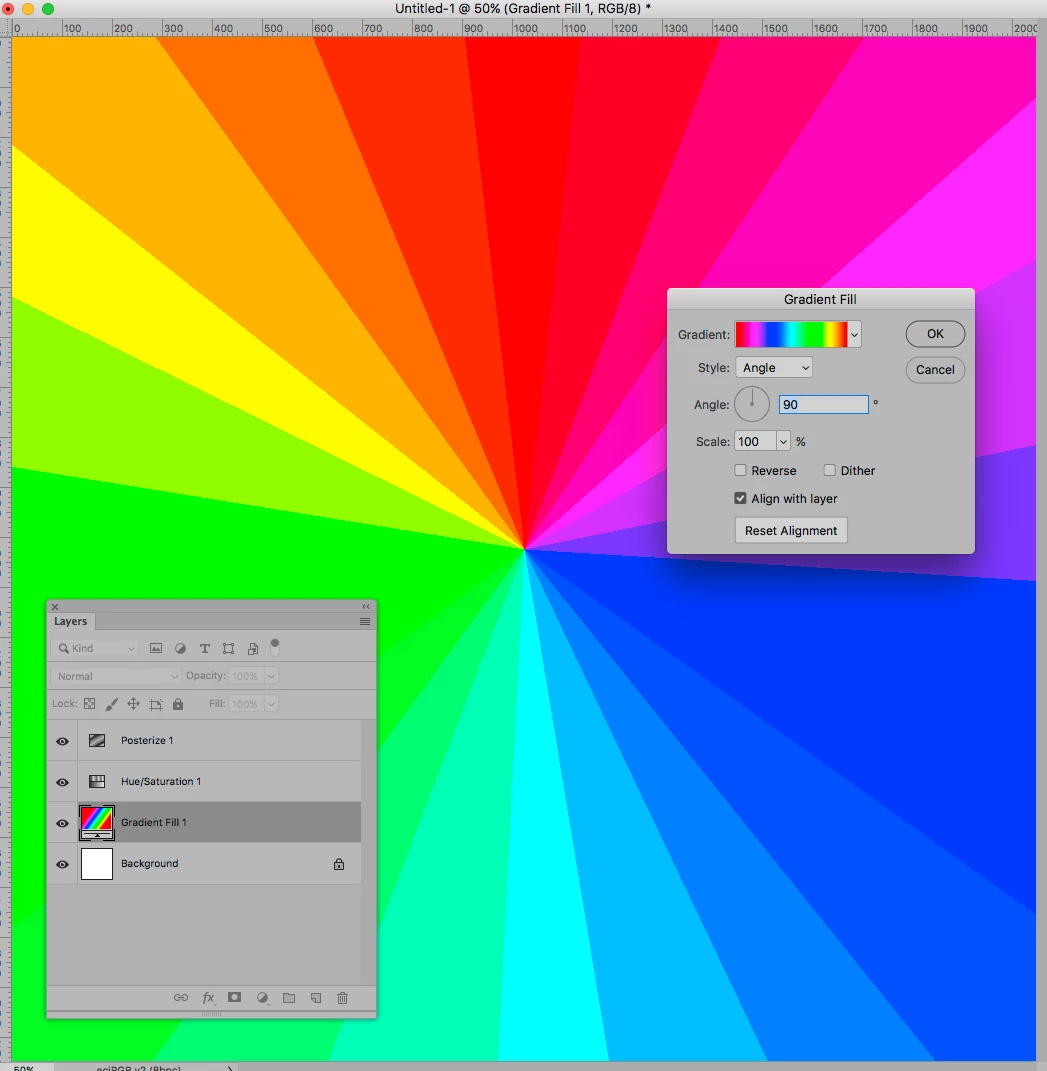Collapse the Layers panel with double arrows

(x=366, y=607)
